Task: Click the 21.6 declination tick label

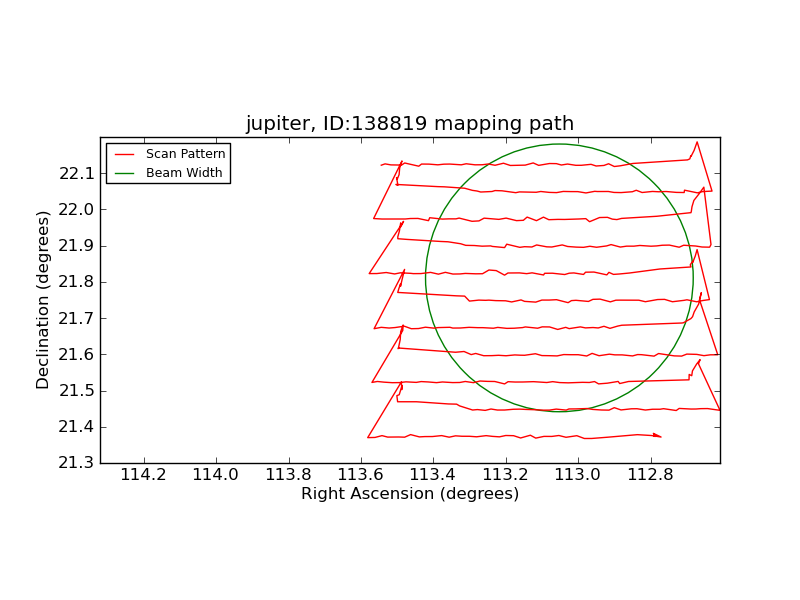Action: point(77,355)
